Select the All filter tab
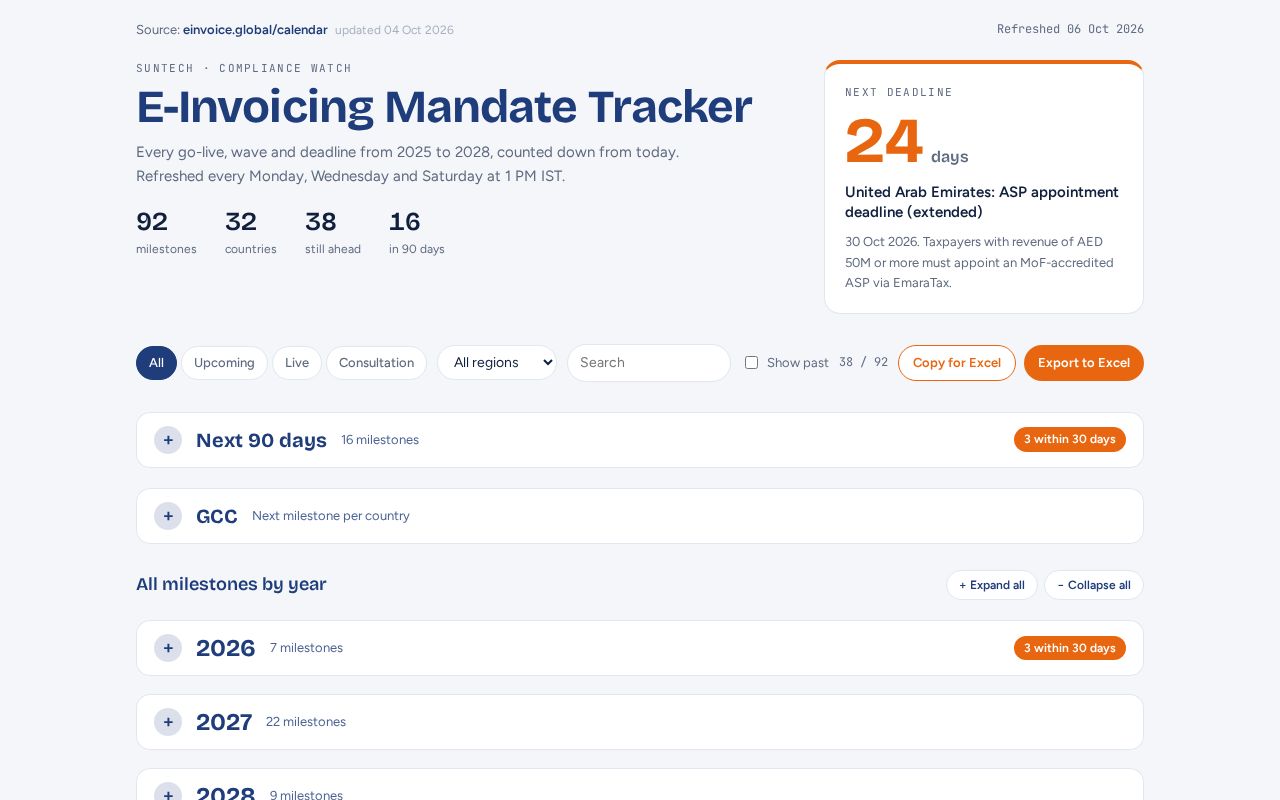 pyautogui.click(x=156, y=363)
